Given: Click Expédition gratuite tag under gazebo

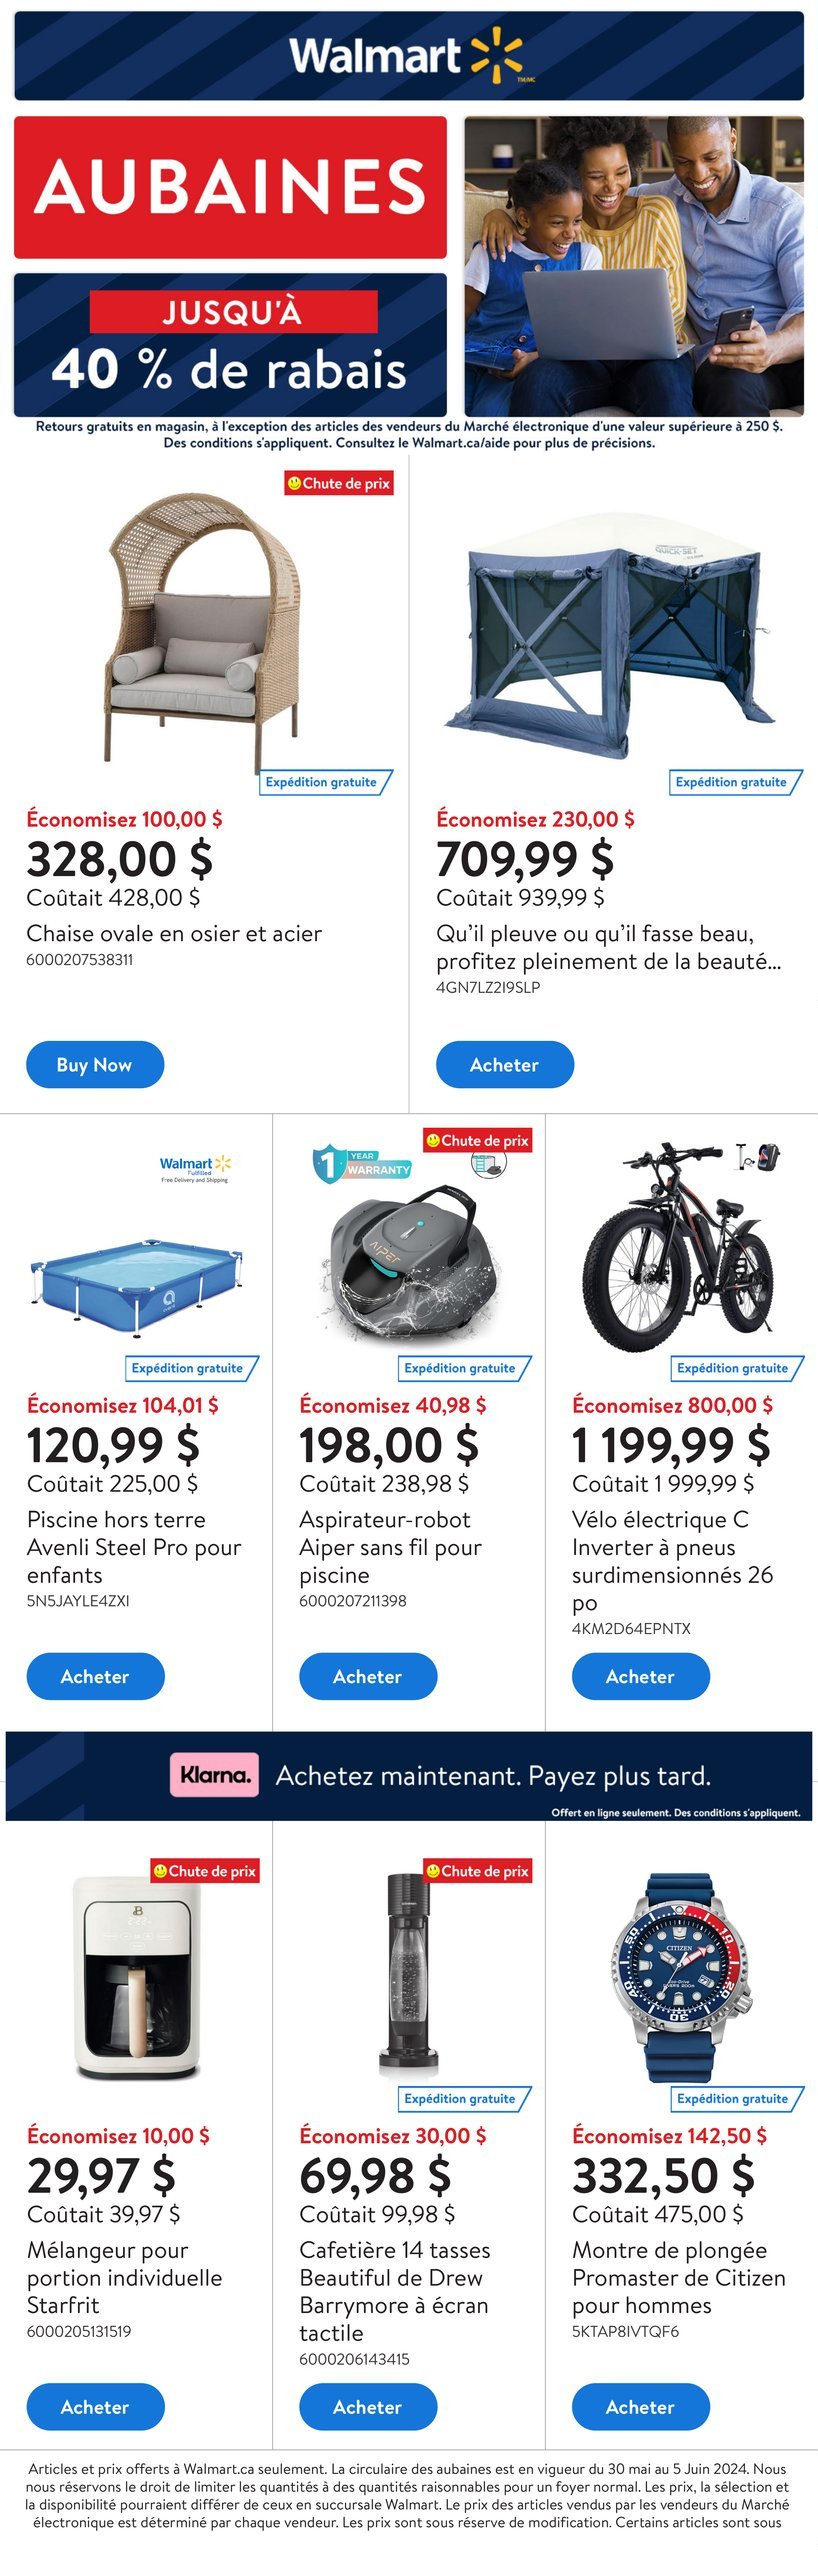Looking at the screenshot, I should [x=735, y=782].
